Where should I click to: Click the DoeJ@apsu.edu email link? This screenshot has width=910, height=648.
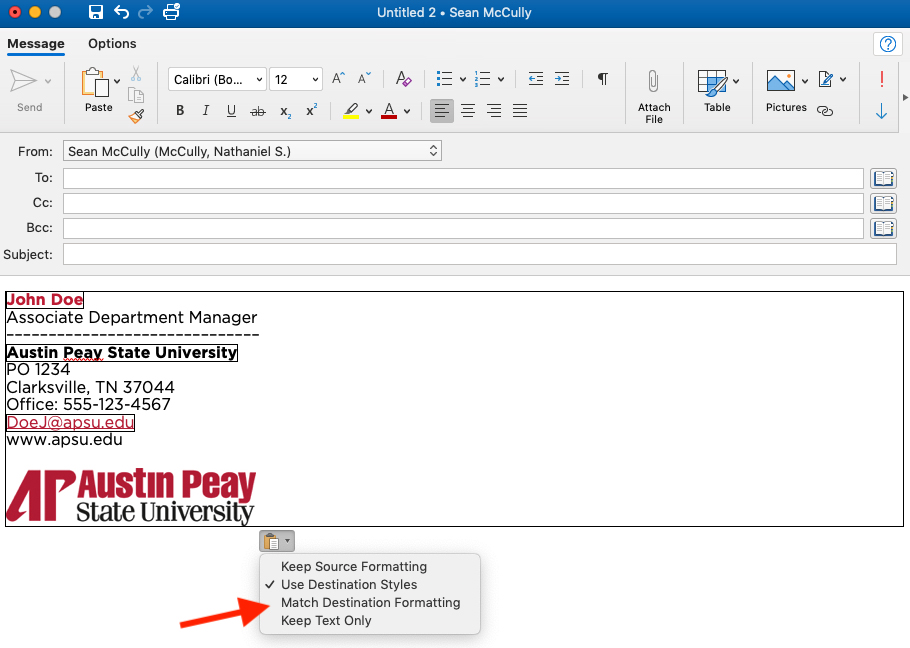(70, 423)
